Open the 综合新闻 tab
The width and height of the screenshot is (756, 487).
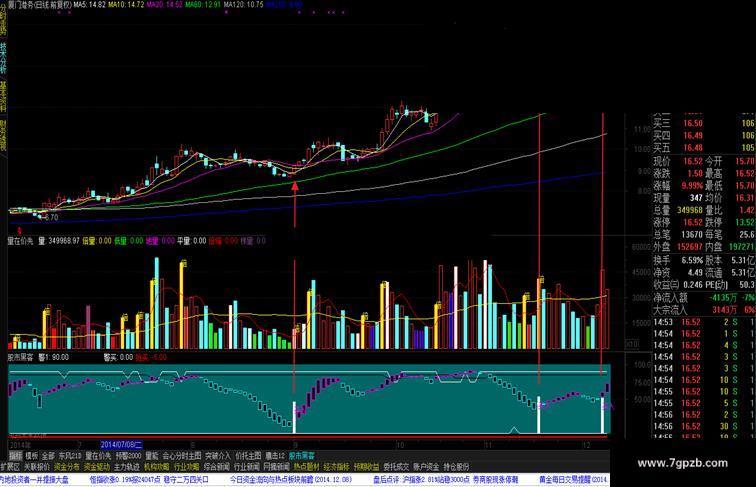[x=216, y=467]
